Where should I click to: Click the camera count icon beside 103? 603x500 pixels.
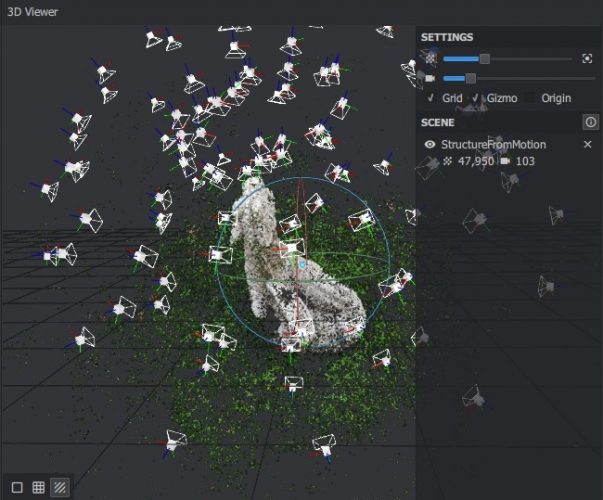pos(506,161)
